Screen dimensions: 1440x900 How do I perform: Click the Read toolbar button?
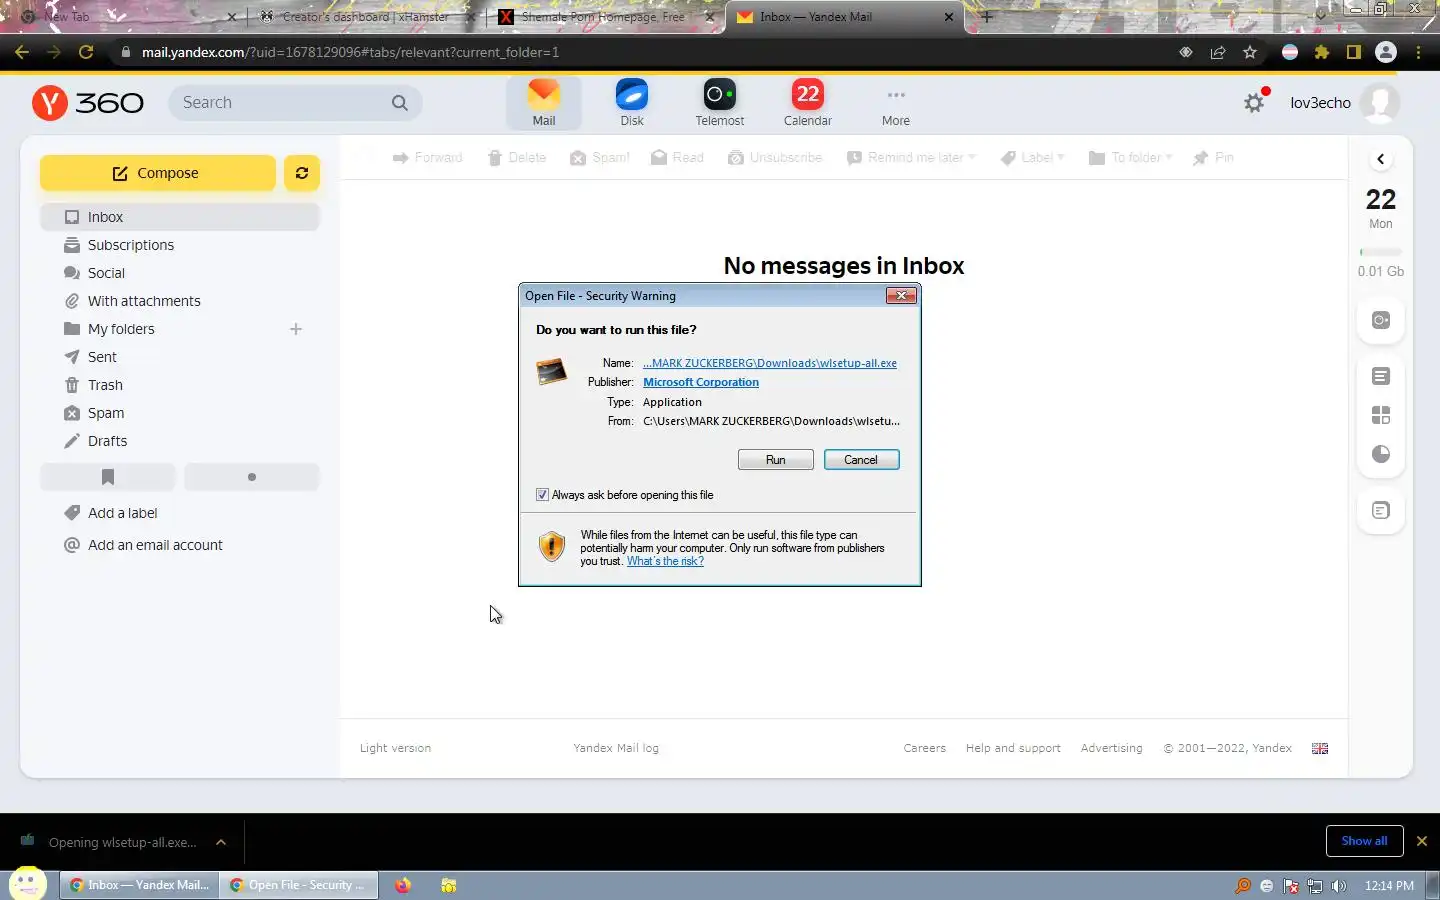coord(677,158)
